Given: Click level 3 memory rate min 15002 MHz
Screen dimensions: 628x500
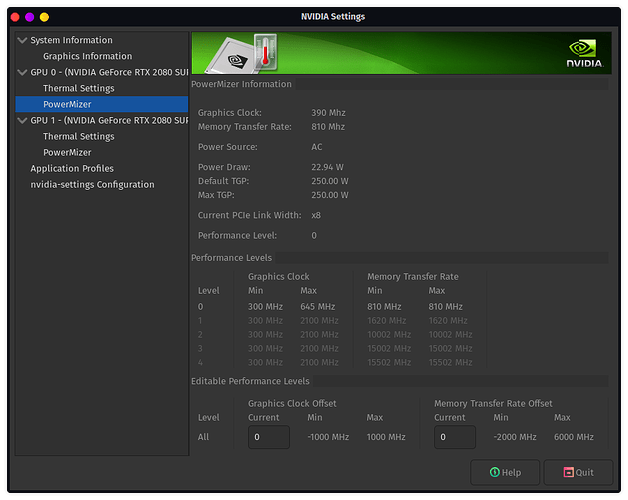Looking at the screenshot, I should (x=389, y=348).
